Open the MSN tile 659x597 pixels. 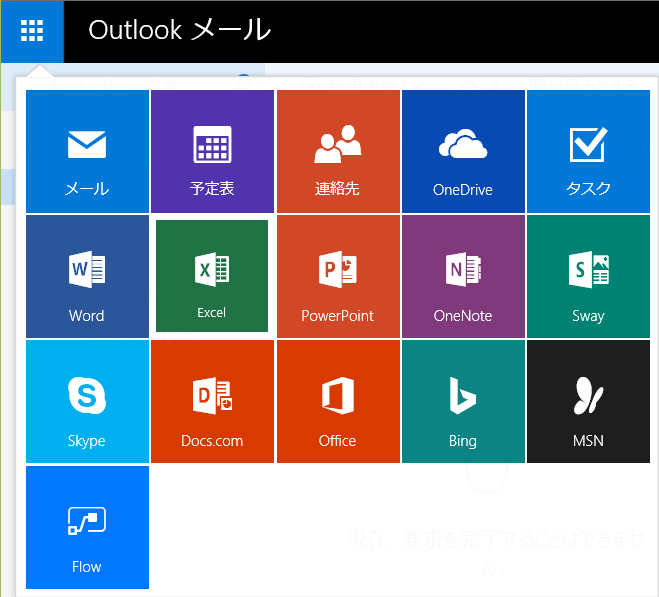588,402
